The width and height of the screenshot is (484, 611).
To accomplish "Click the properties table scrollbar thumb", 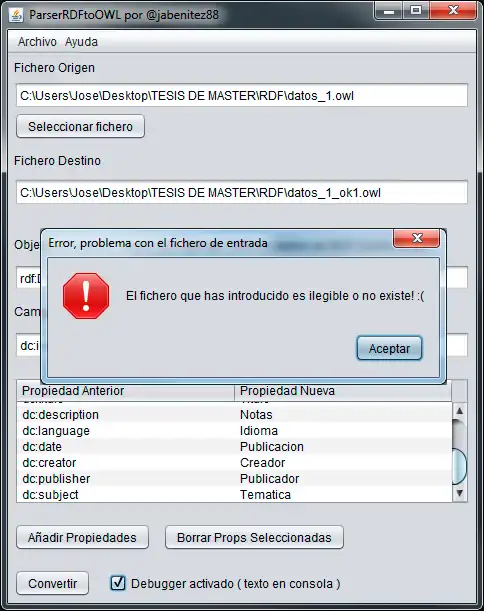I will (x=459, y=466).
